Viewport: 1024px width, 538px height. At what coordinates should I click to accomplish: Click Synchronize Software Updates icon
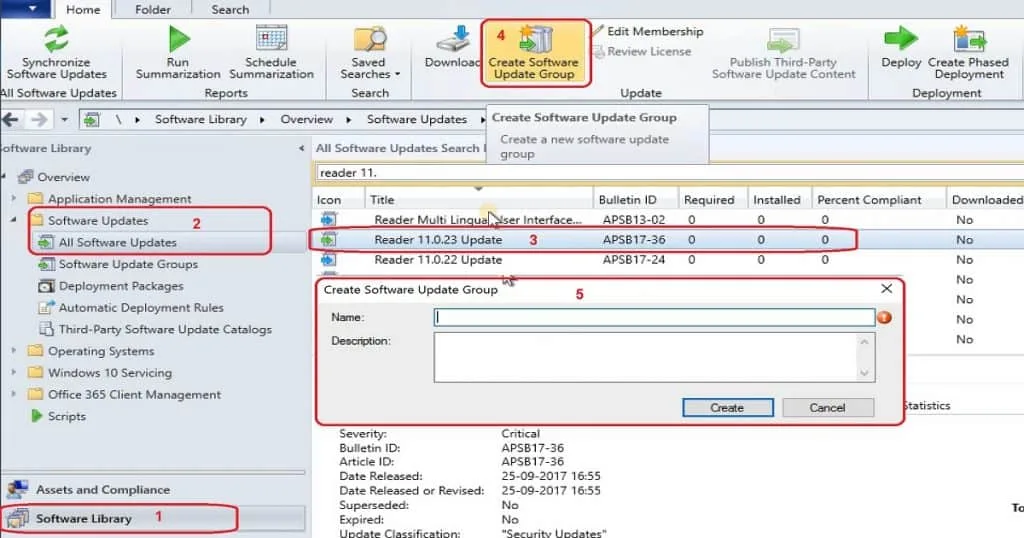56,40
